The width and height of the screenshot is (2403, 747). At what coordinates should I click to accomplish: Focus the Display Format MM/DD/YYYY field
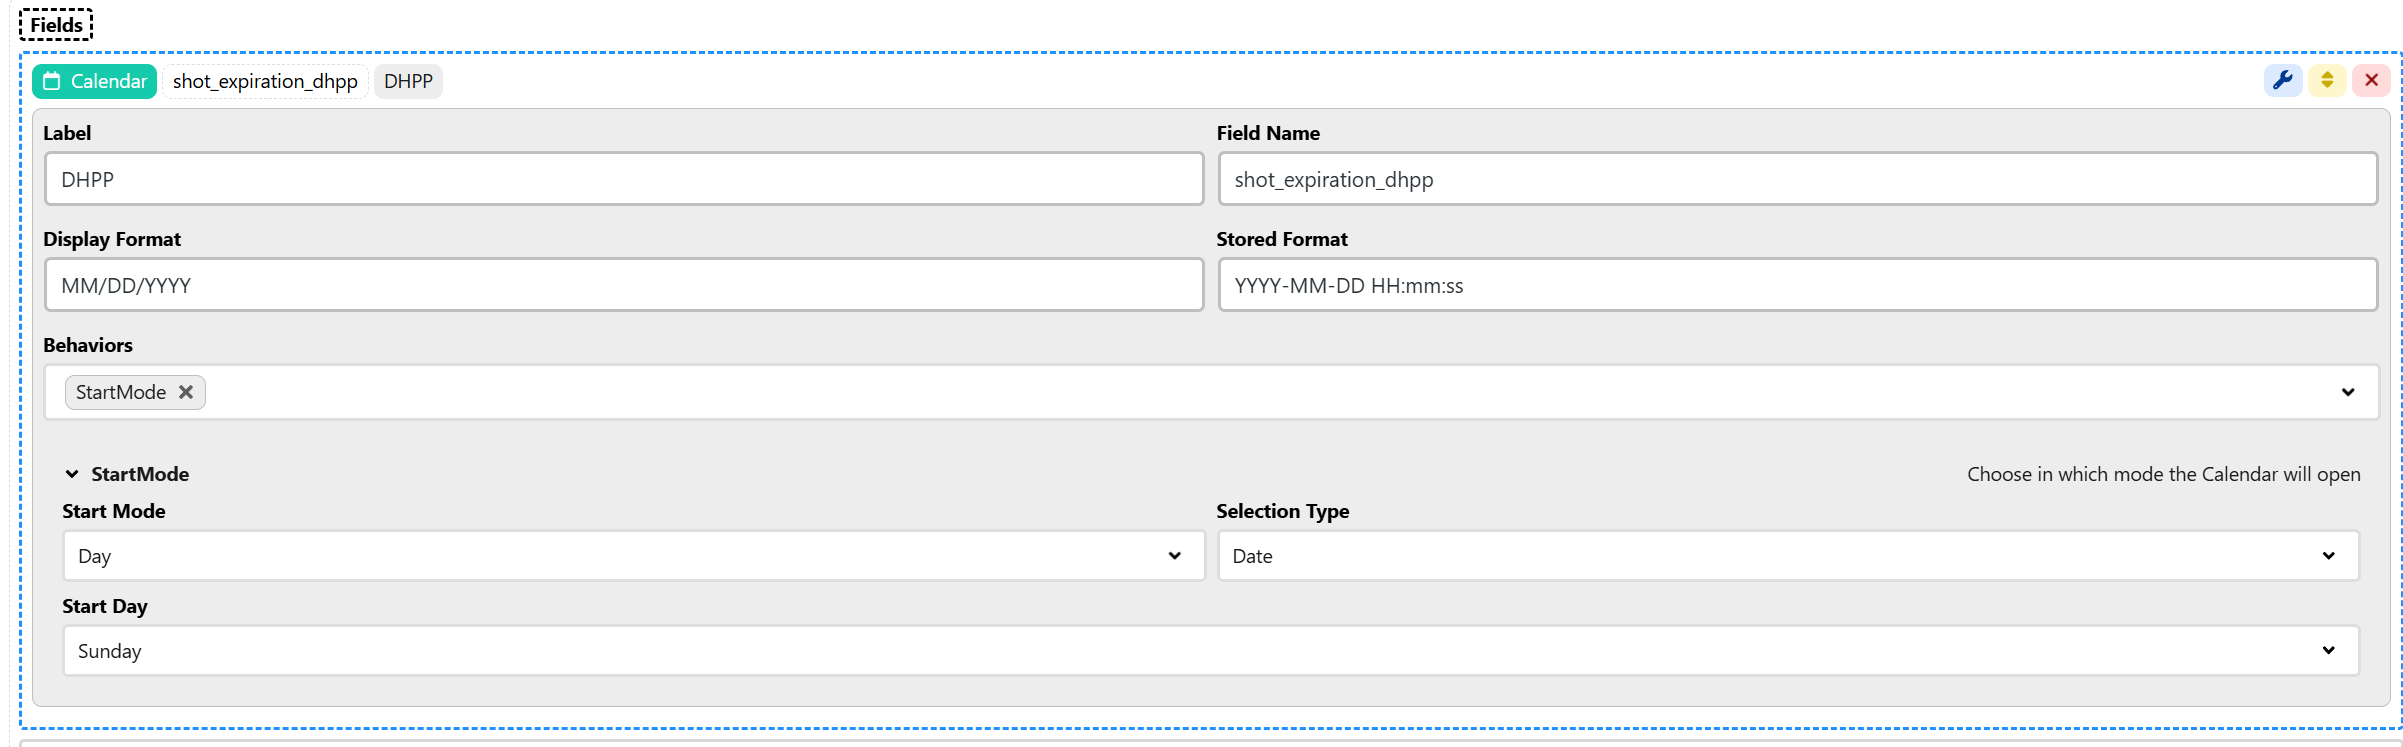(623, 286)
